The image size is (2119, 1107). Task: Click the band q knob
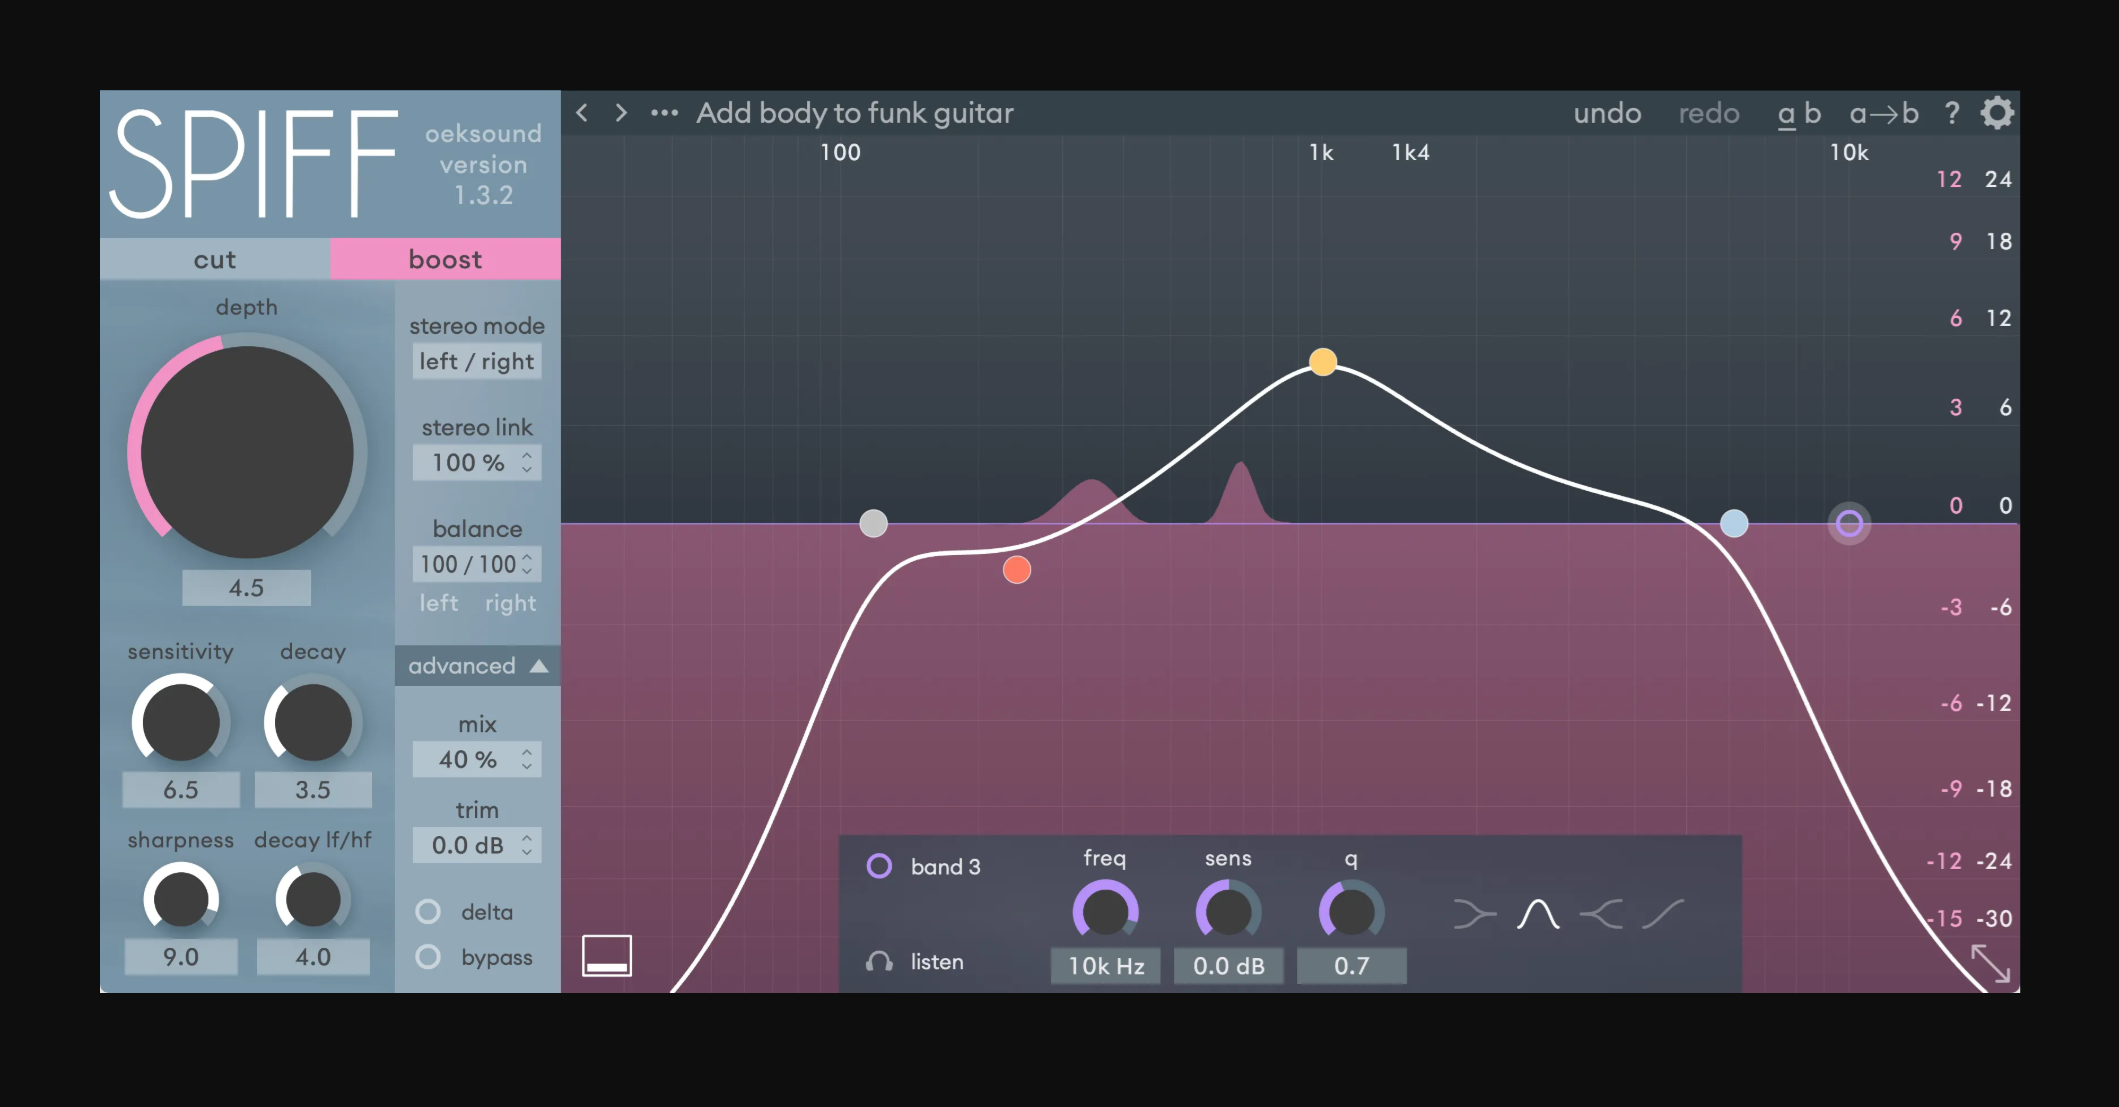pos(1351,911)
